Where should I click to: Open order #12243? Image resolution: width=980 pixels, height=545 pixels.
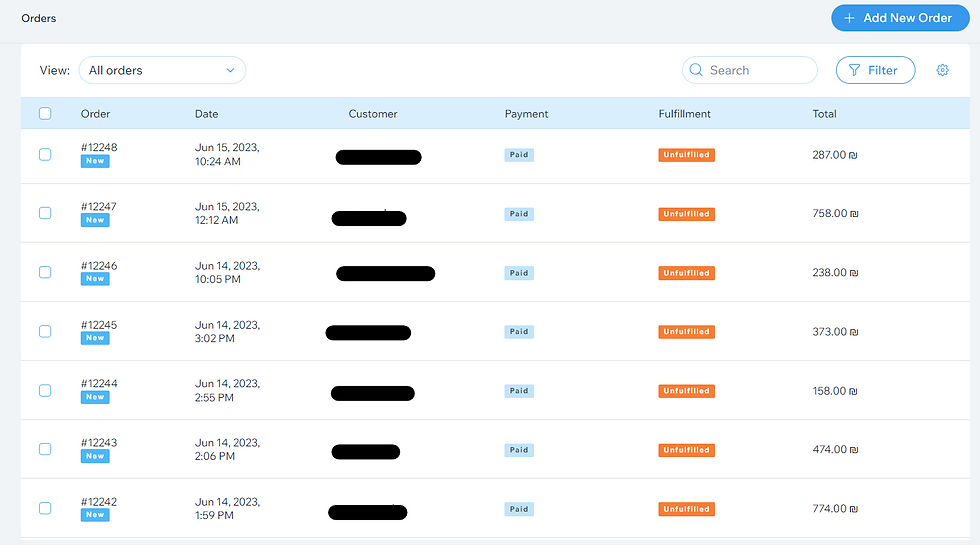click(x=99, y=442)
